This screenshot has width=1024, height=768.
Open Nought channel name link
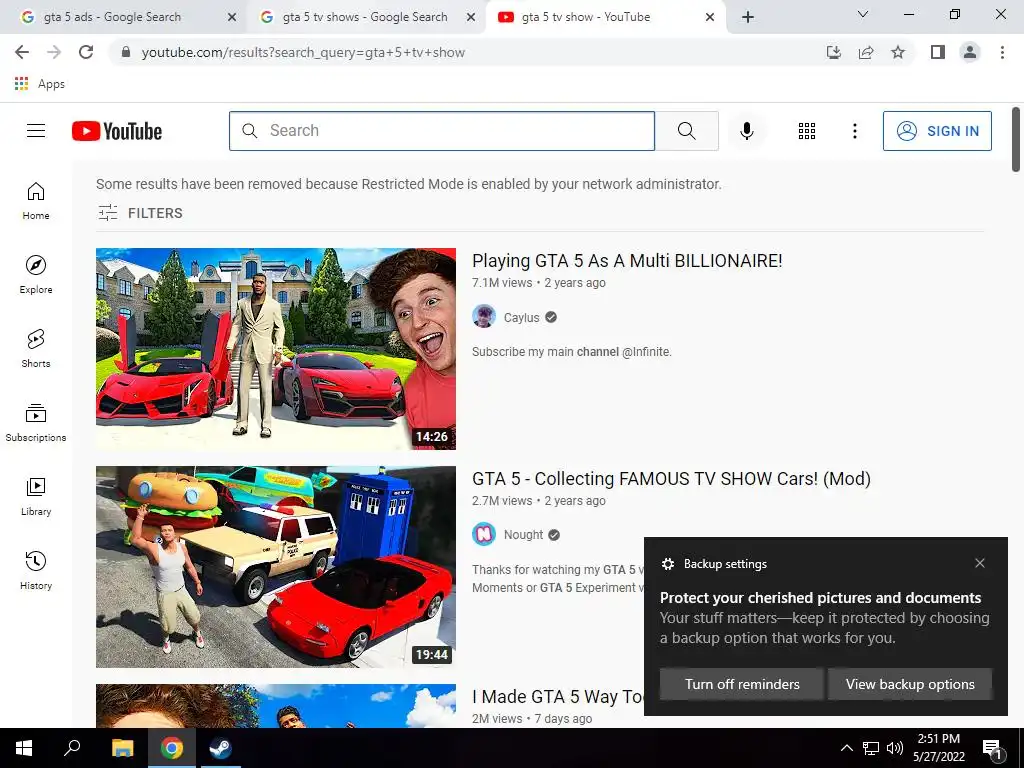523,535
